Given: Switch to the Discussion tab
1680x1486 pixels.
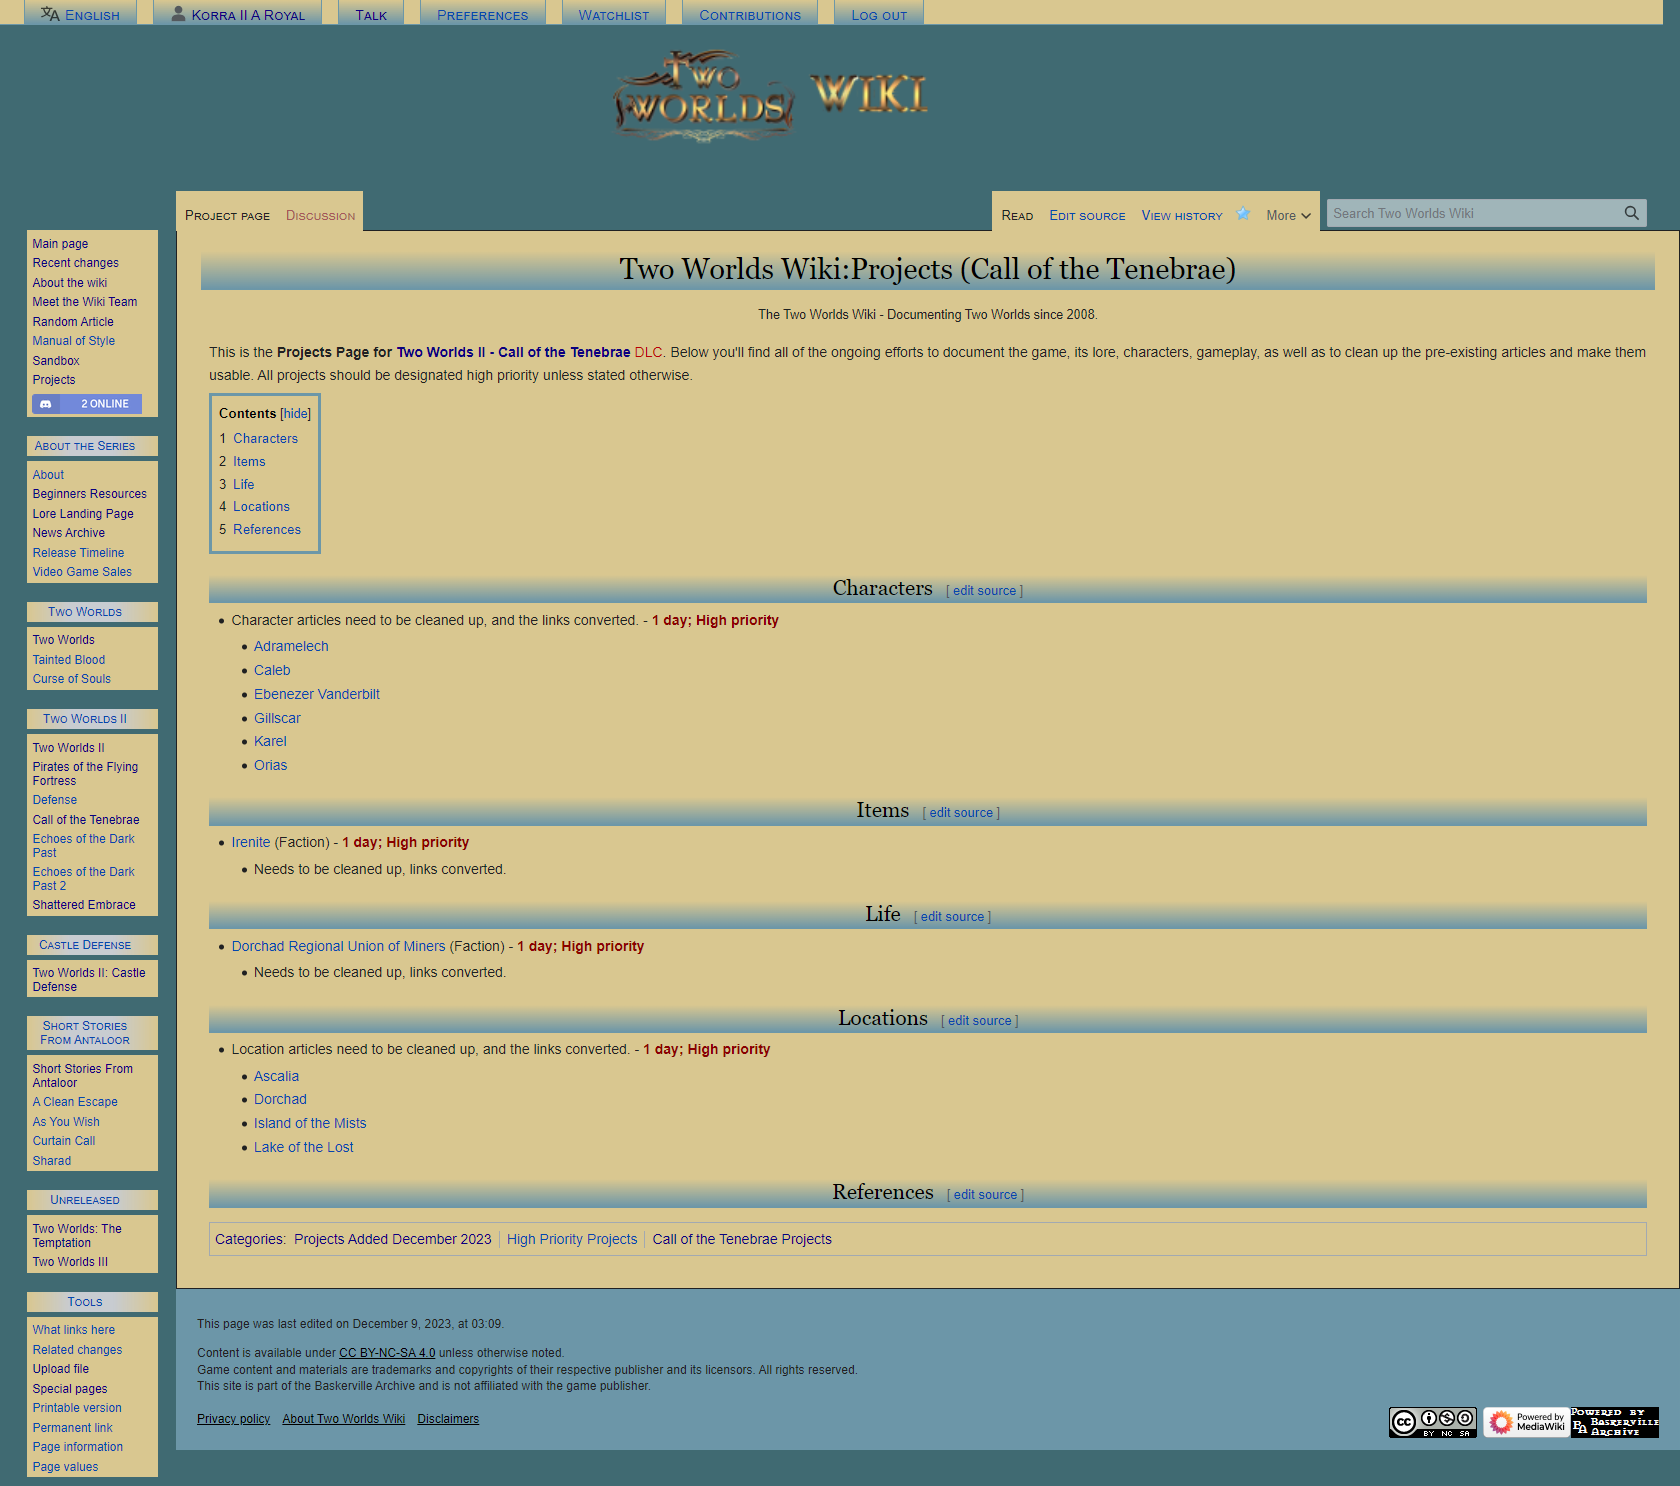Looking at the screenshot, I should coord(320,216).
